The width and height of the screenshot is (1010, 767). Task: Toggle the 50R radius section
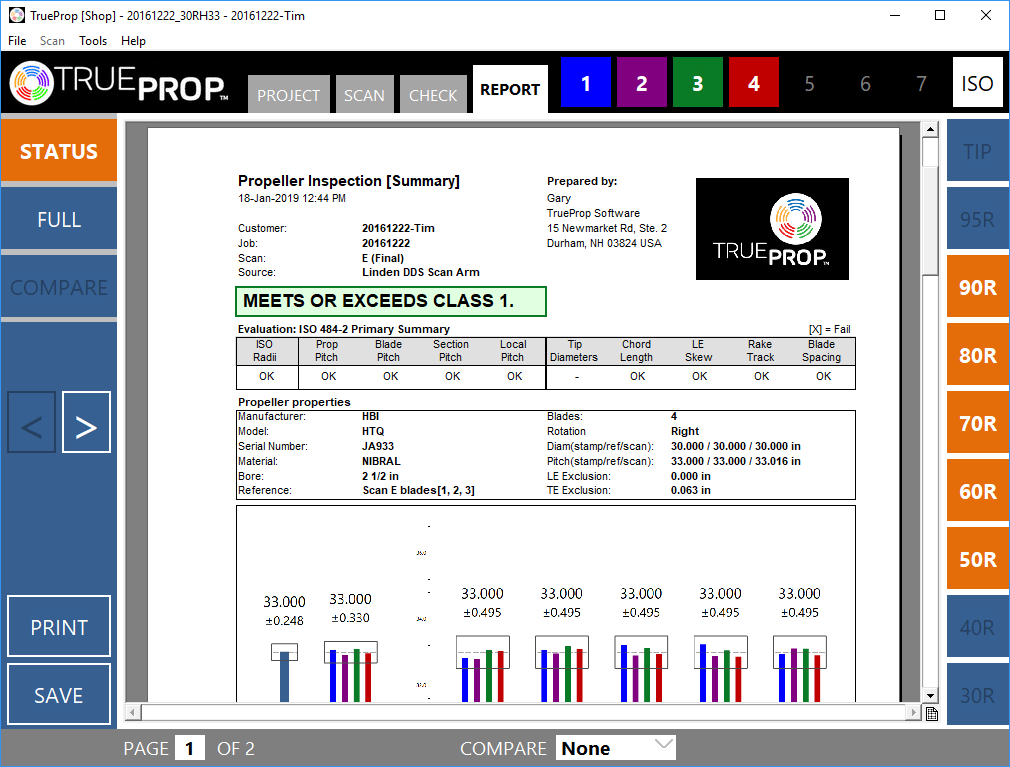(977, 560)
